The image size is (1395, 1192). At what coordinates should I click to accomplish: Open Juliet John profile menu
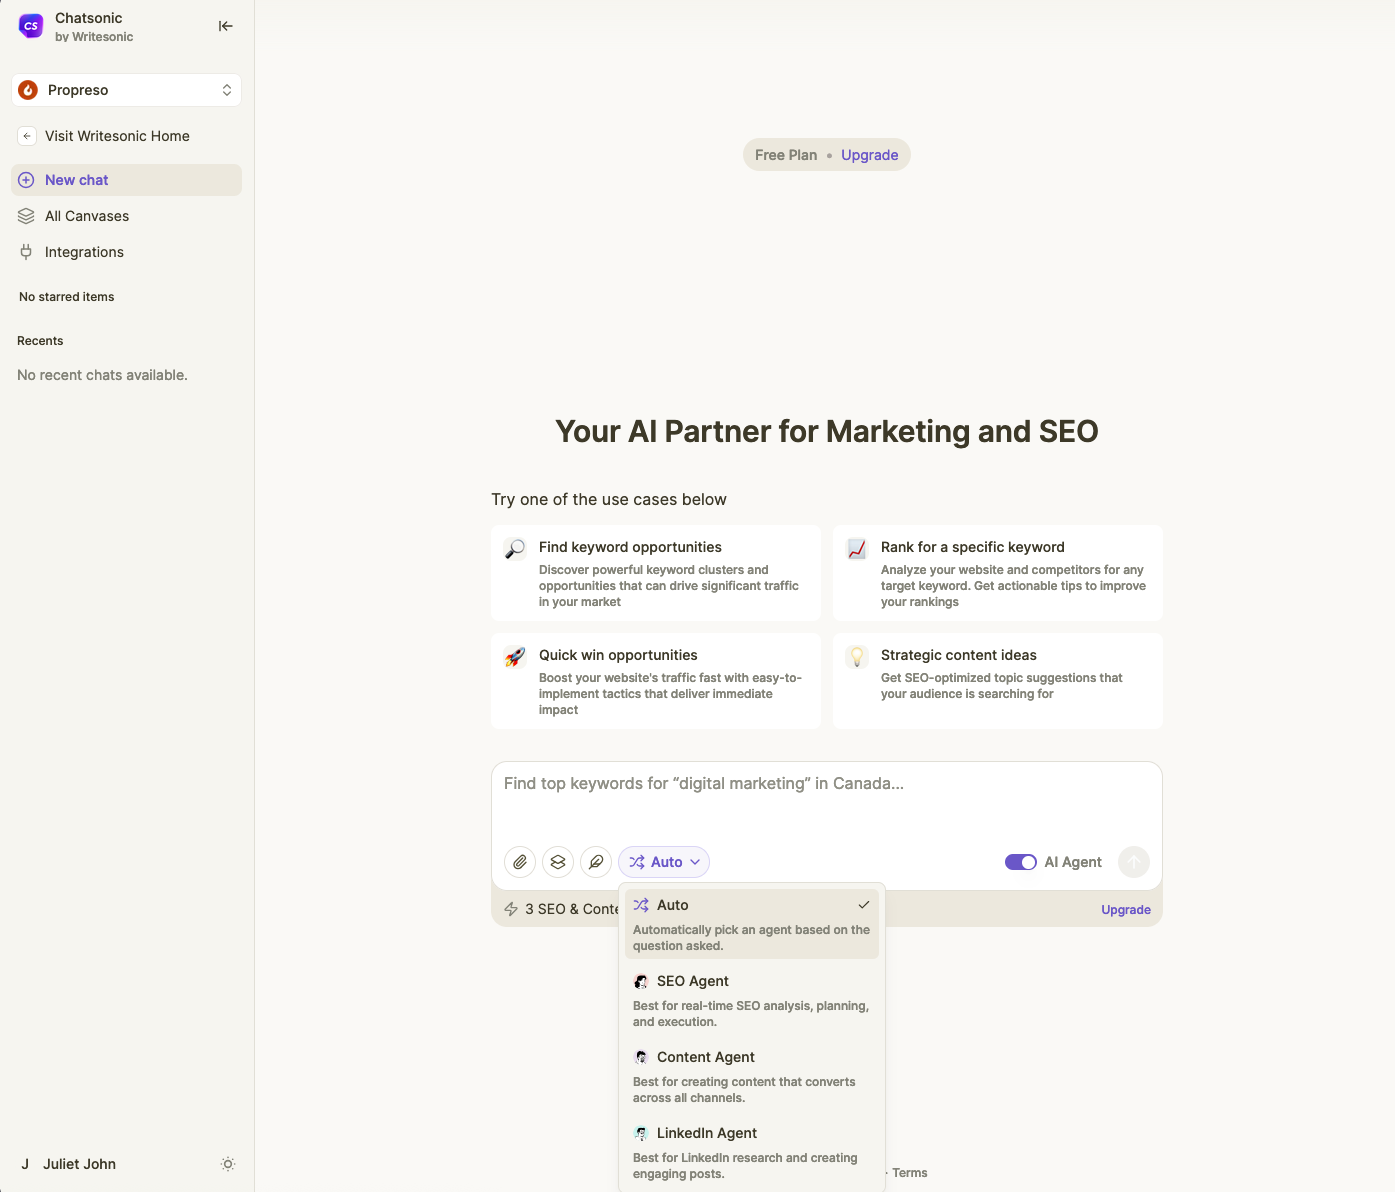tap(79, 1164)
